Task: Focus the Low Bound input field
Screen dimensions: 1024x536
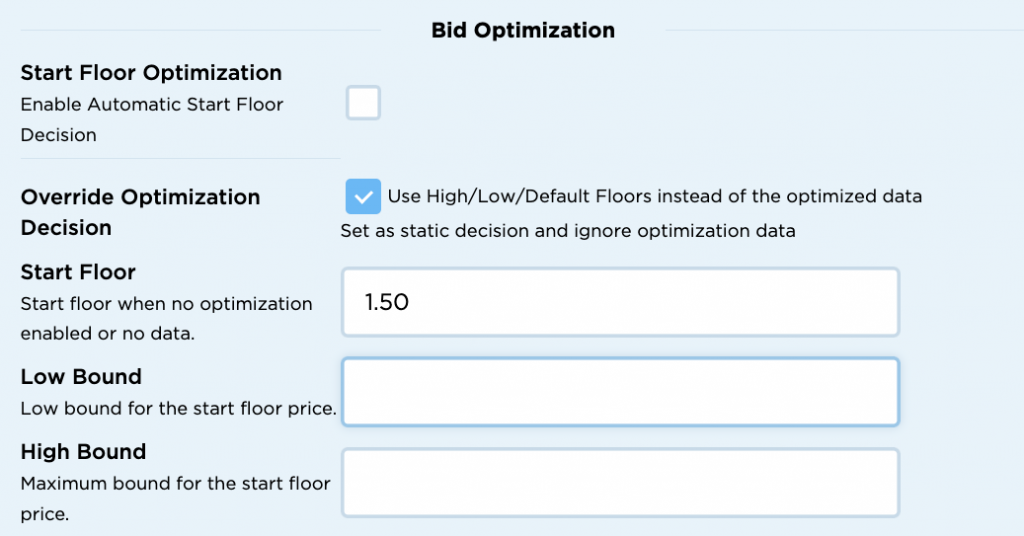Action: [x=620, y=392]
